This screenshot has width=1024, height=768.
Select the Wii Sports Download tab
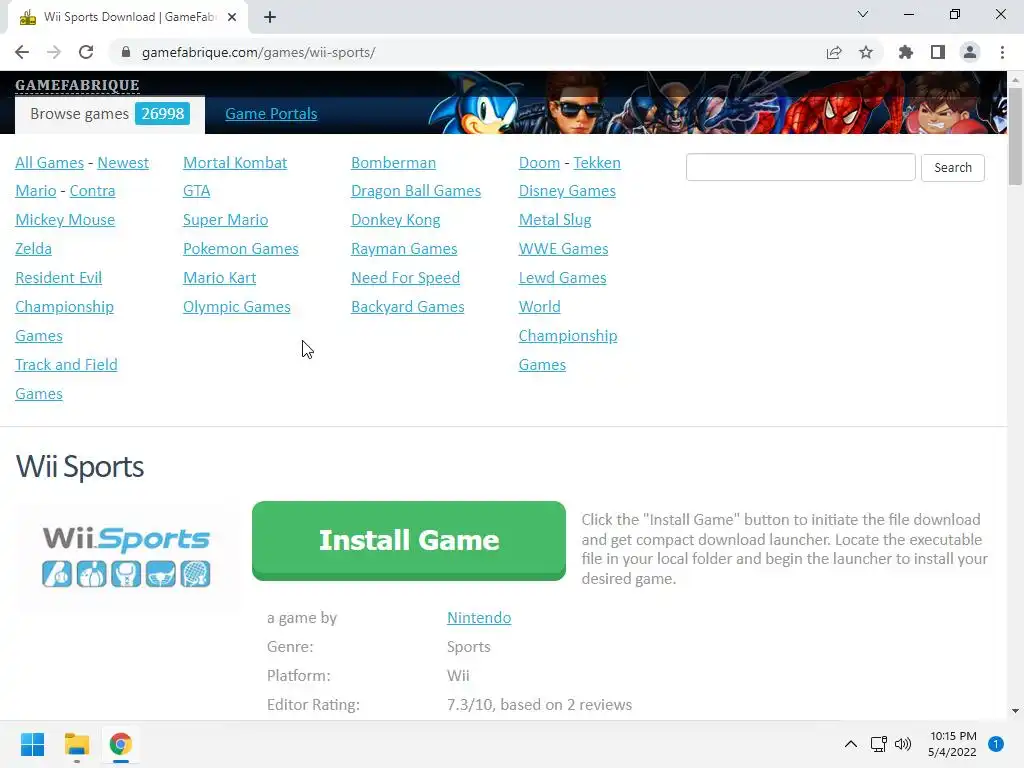click(x=128, y=17)
